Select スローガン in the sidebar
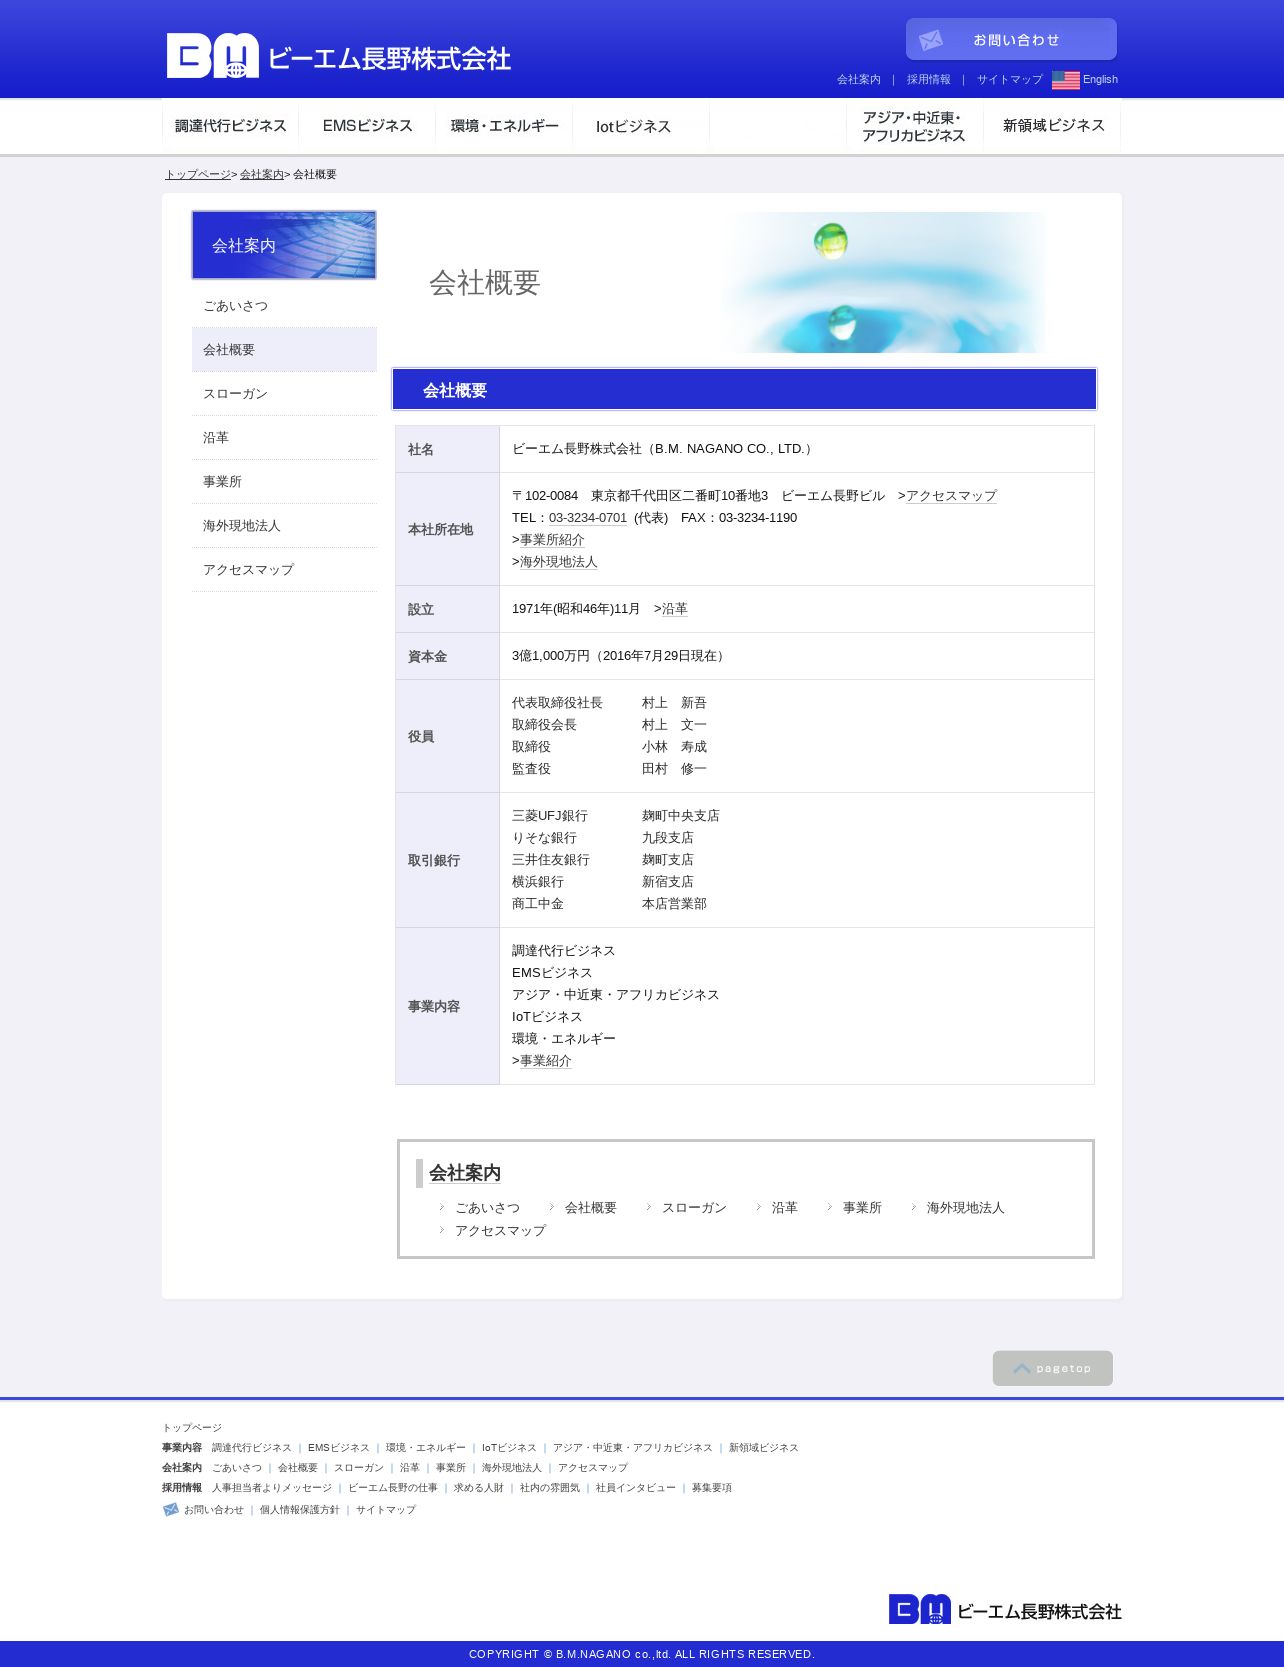The image size is (1284, 1667). (x=284, y=394)
